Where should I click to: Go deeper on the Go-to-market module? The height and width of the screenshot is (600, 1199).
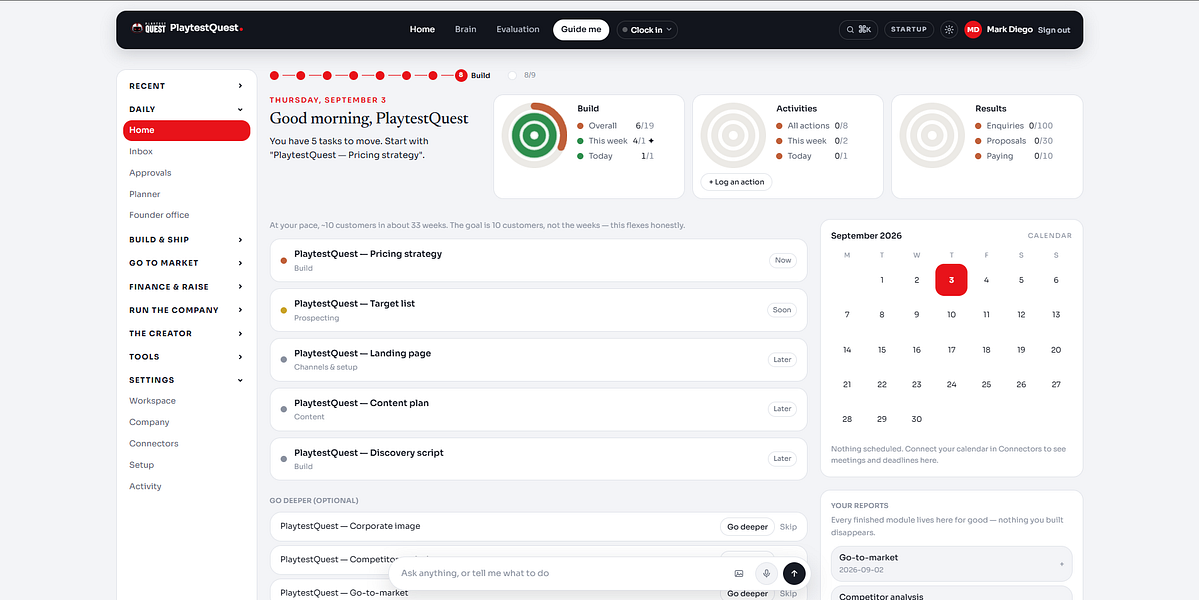[x=747, y=593]
